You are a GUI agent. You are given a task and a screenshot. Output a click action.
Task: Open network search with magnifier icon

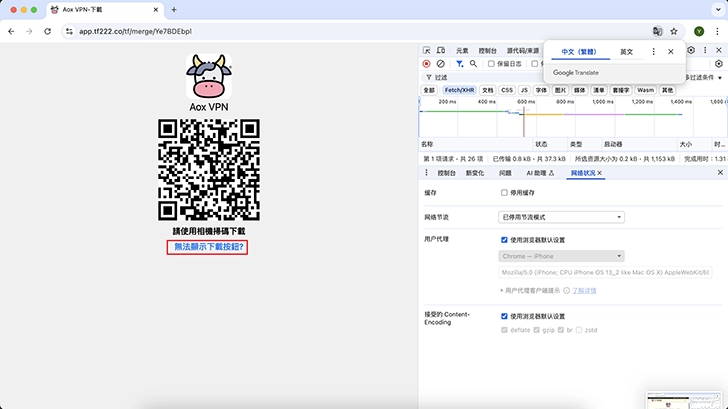[473, 63]
